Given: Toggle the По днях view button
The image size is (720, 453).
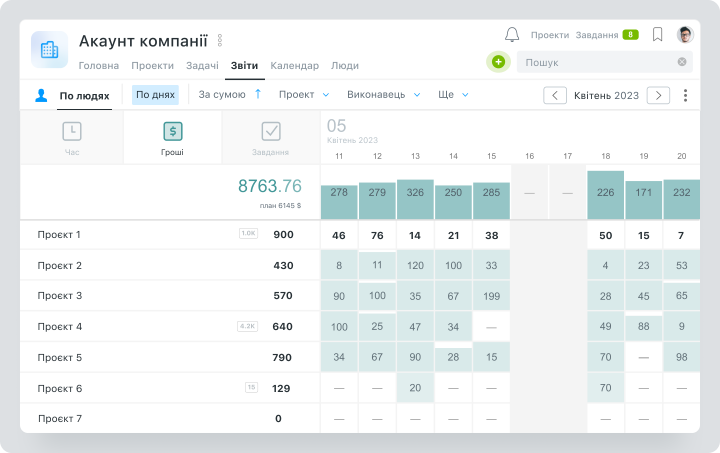Looking at the screenshot, I should 155,95.
